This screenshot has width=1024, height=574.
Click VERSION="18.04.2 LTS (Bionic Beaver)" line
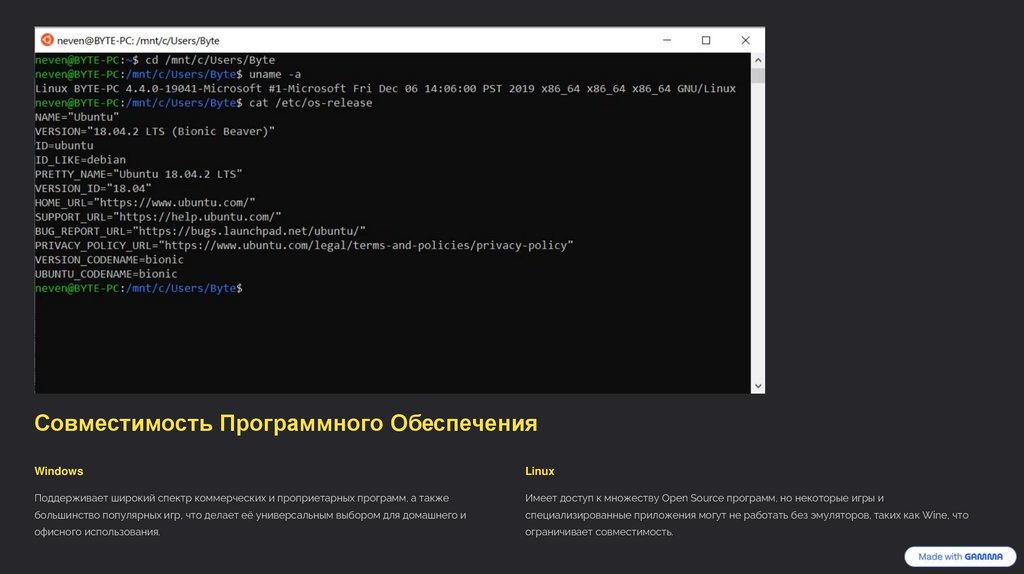[x=155, y=131]
